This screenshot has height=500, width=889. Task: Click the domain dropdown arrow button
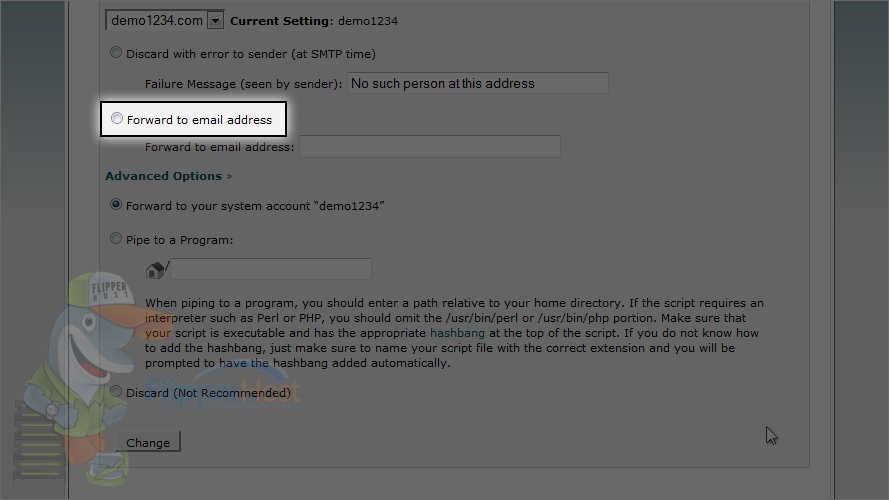click(x=215, y=21)
